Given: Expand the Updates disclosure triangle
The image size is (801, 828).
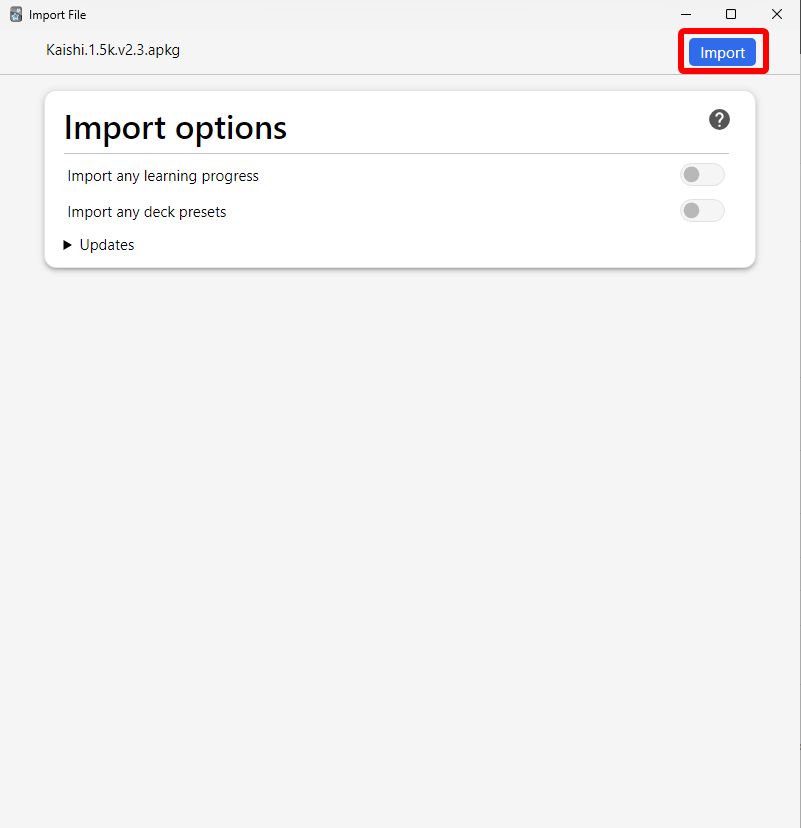Looking at the screenshot, I should click(x=68, y=245).
